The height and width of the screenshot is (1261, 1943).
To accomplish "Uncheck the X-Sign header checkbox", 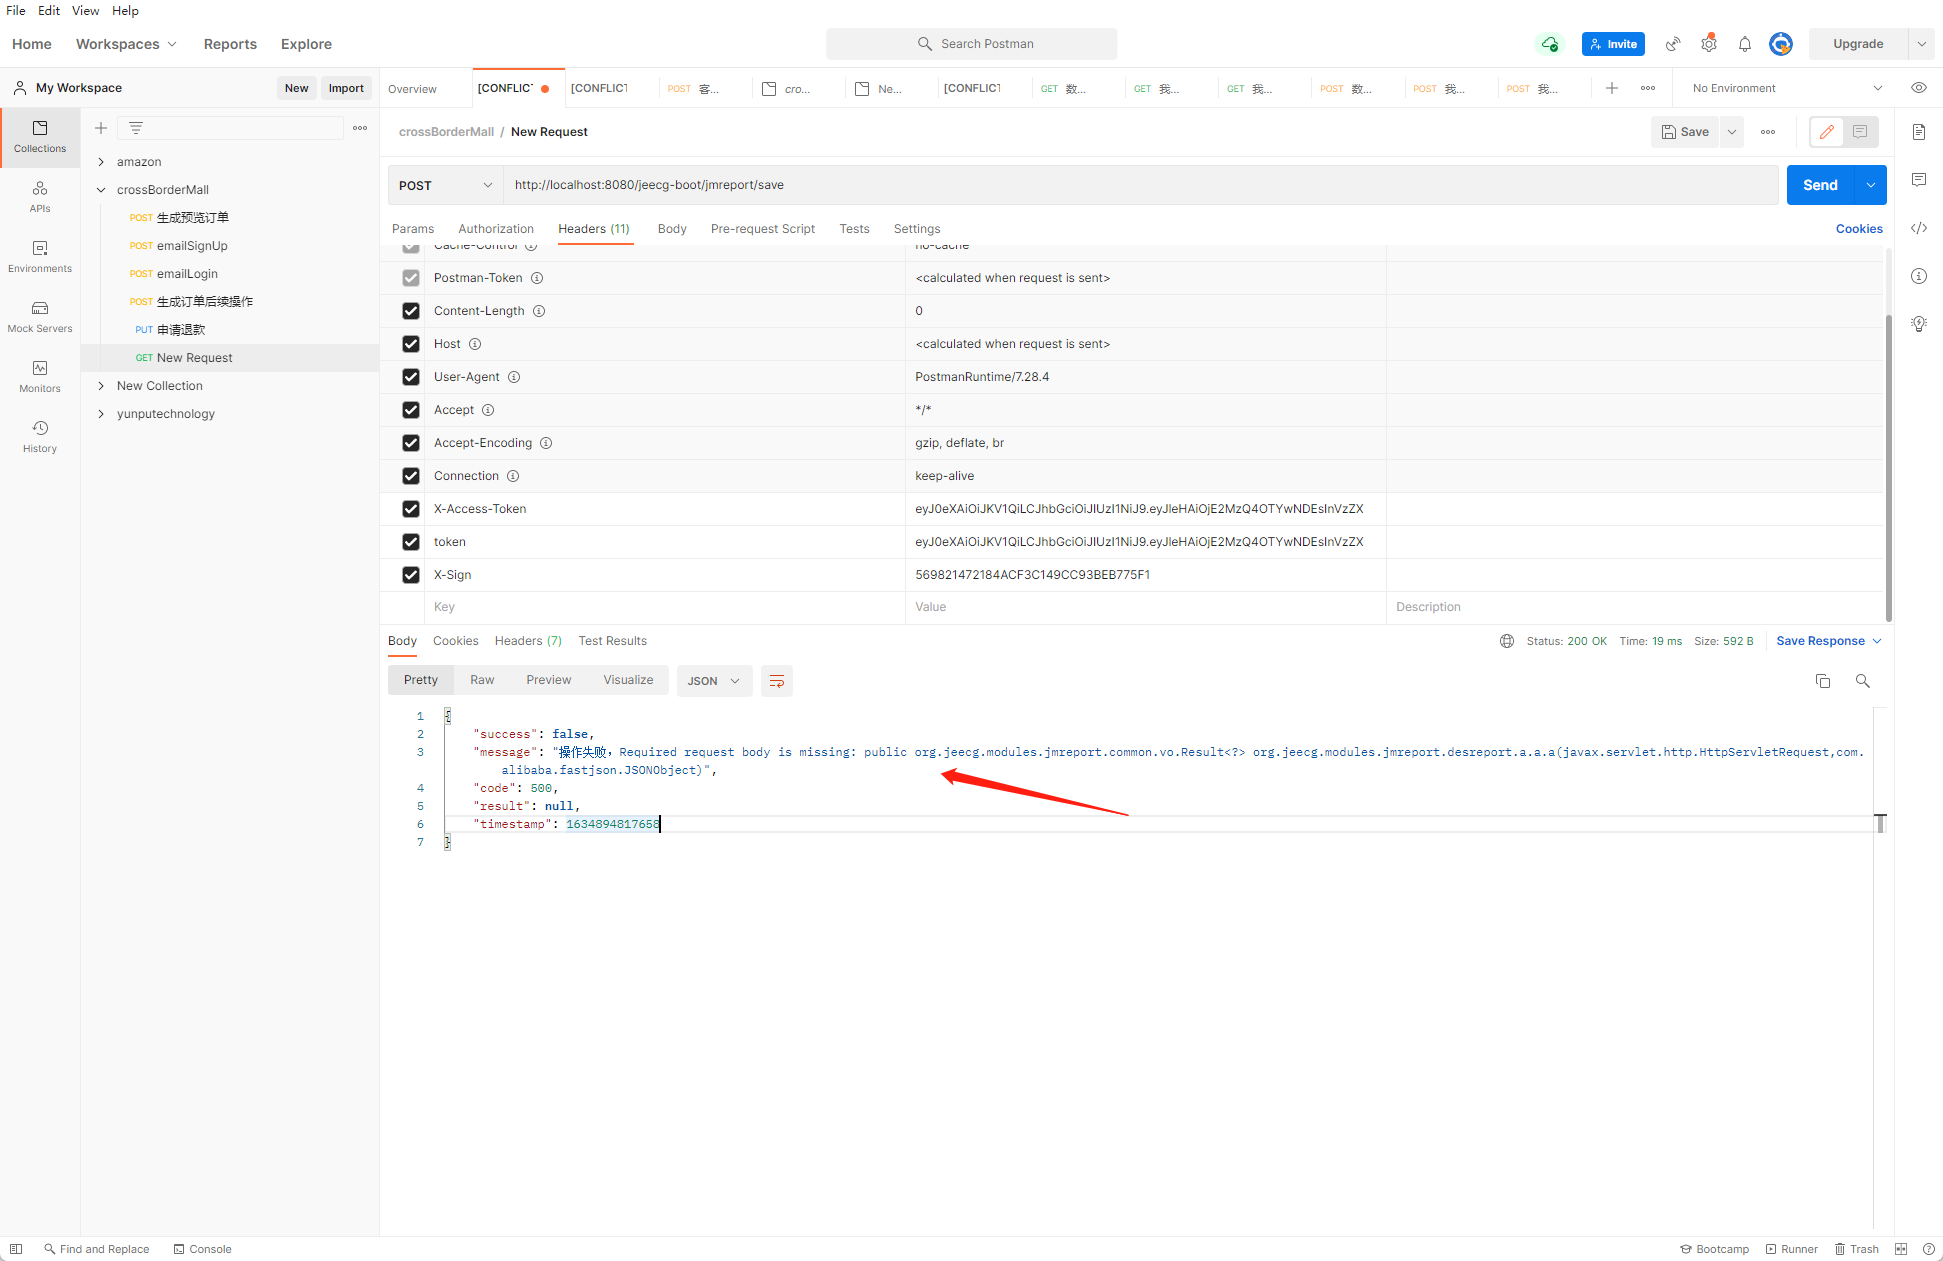I will tap(411, 575).
